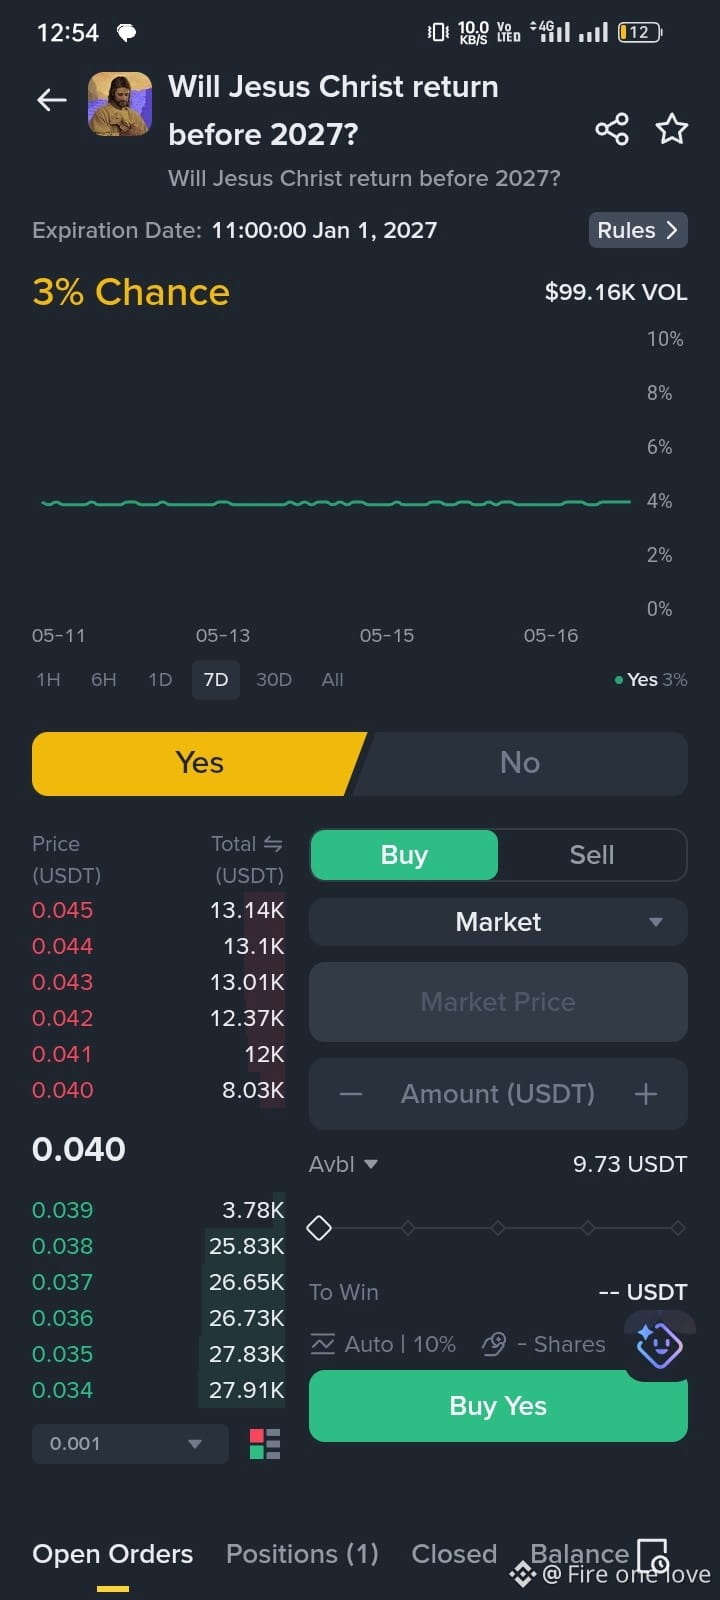The width and height of the screenshot is (720, 1600).
Task: Open the 0.001 price grouping dropdown
Action: click(130, 1444)
